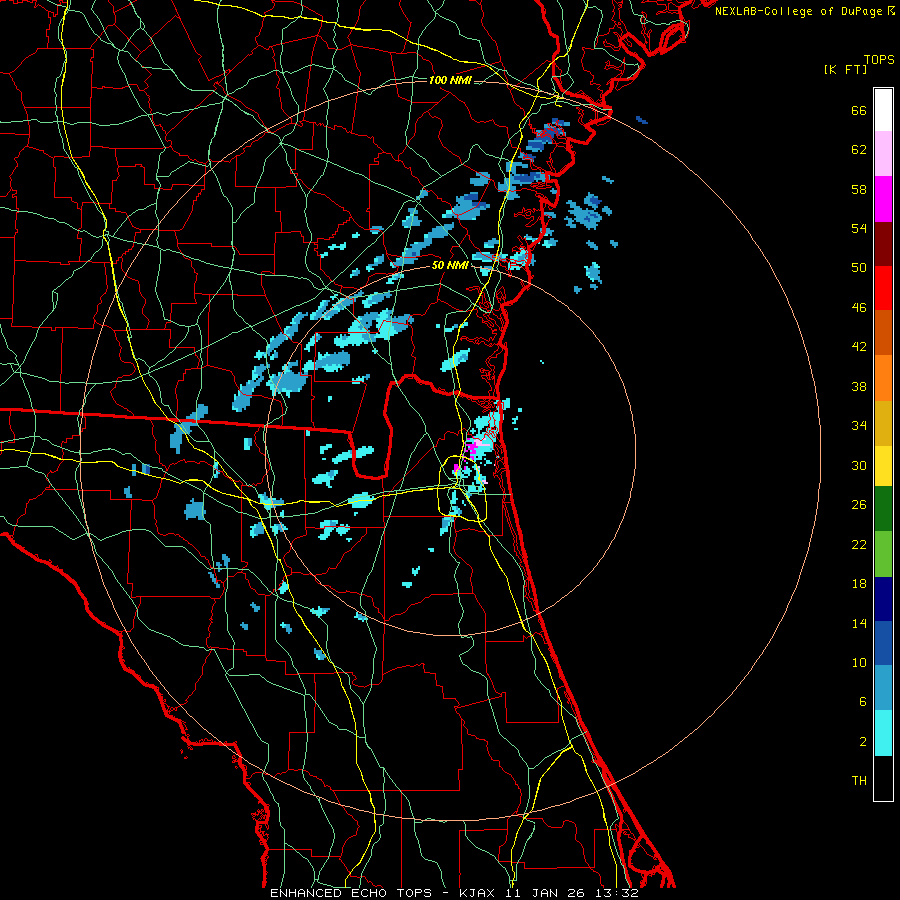Screen dimensions: 900x900
Task: Click the "TH" threshold label
Action: (x=859, y=781)
